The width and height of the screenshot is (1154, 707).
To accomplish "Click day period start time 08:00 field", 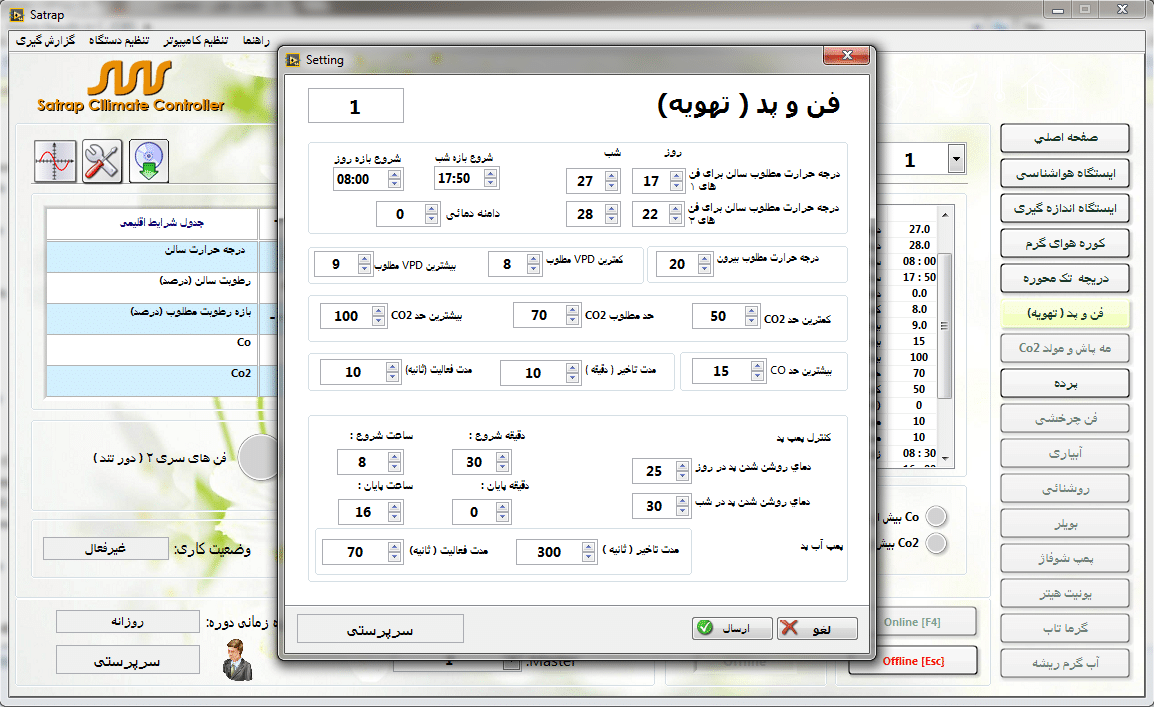I will pos(360,179).
